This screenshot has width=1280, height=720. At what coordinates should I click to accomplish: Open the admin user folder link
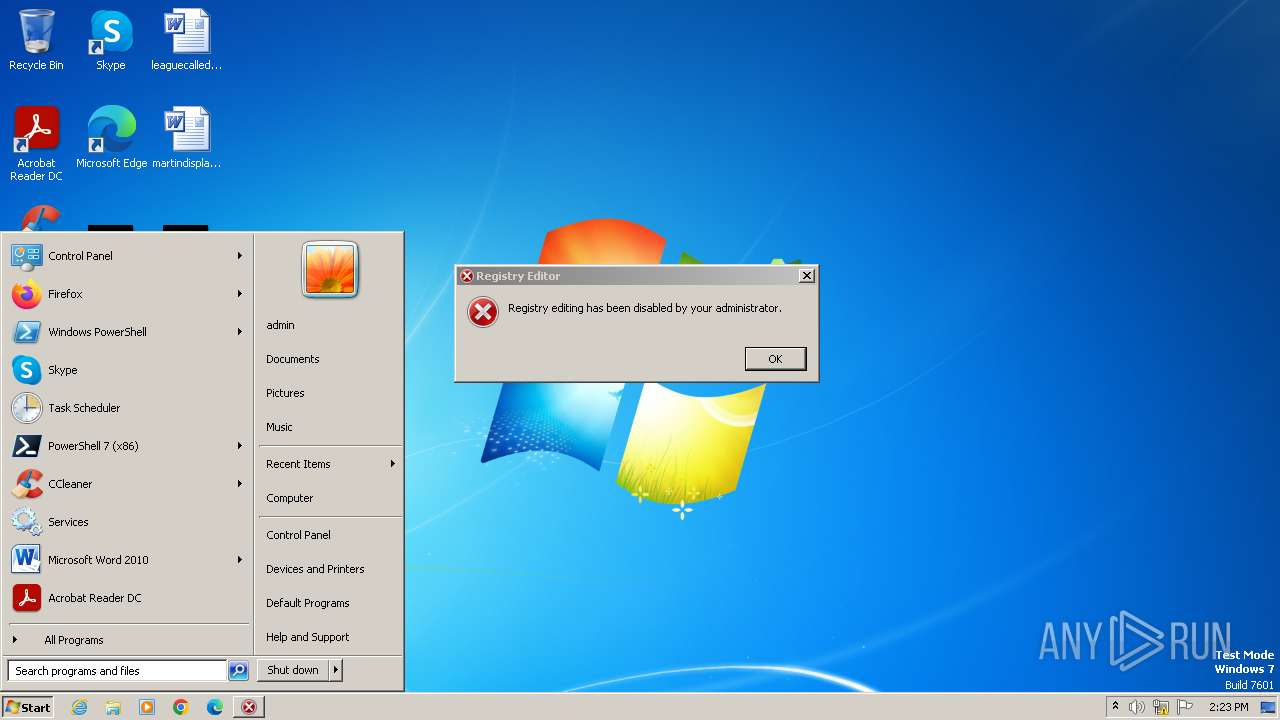pyautogui.click(x=280, y=325)
